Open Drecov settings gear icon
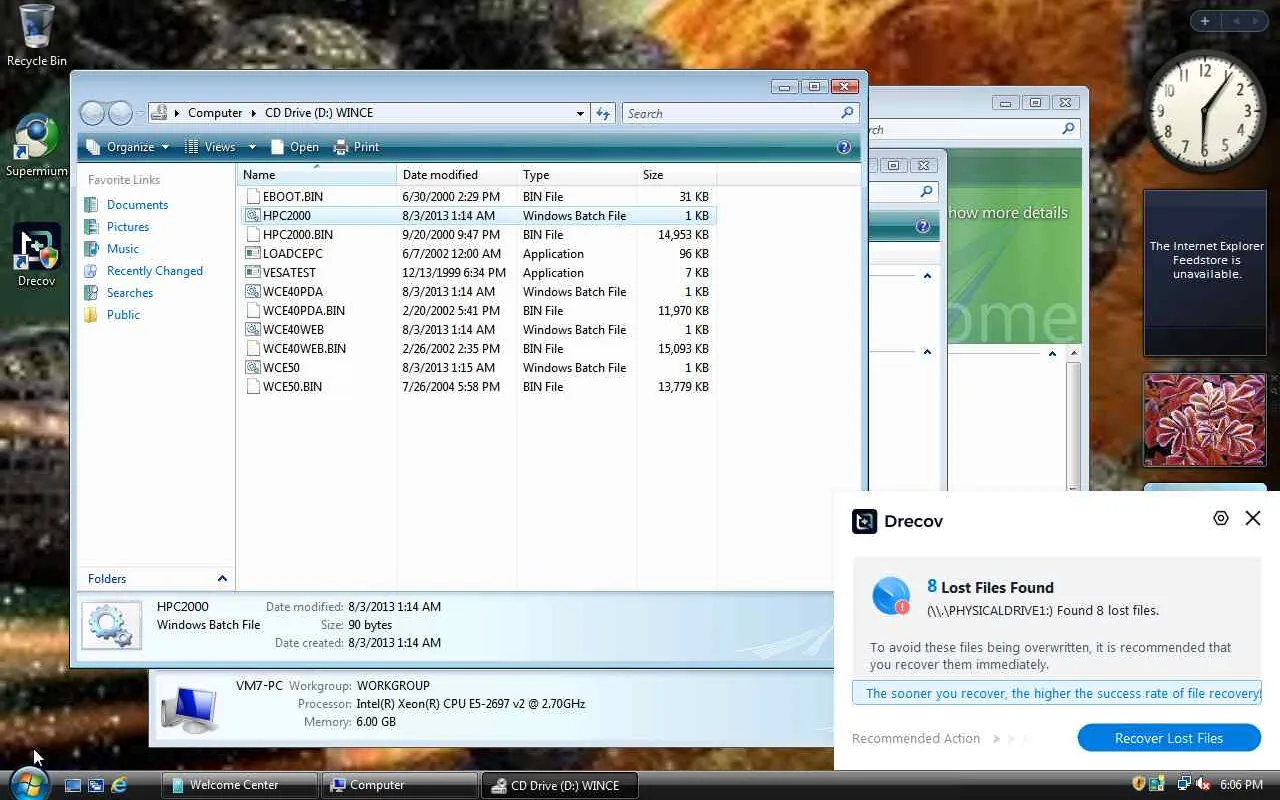The height and width of the screenshot is (800, 1280). click(x=1220, y=518)
